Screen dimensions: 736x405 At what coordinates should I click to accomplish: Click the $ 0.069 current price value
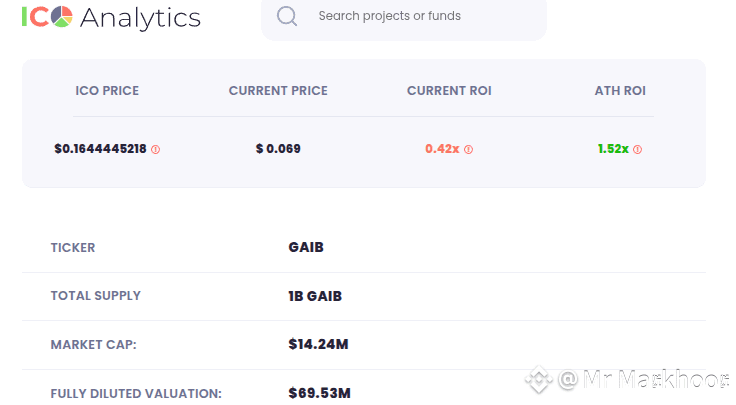point(278,149)
